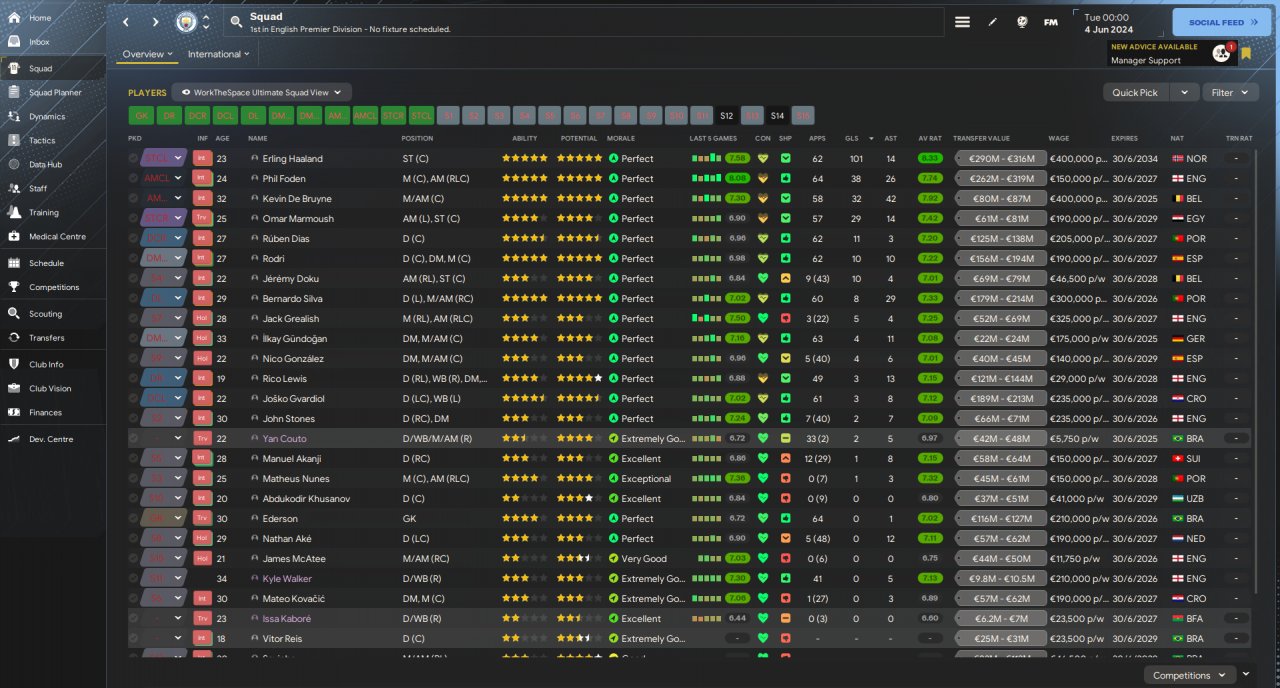Select the GK position slot button
Image resolution: width=1280 pixels, height=688 pixels.
tap(141, 115)
